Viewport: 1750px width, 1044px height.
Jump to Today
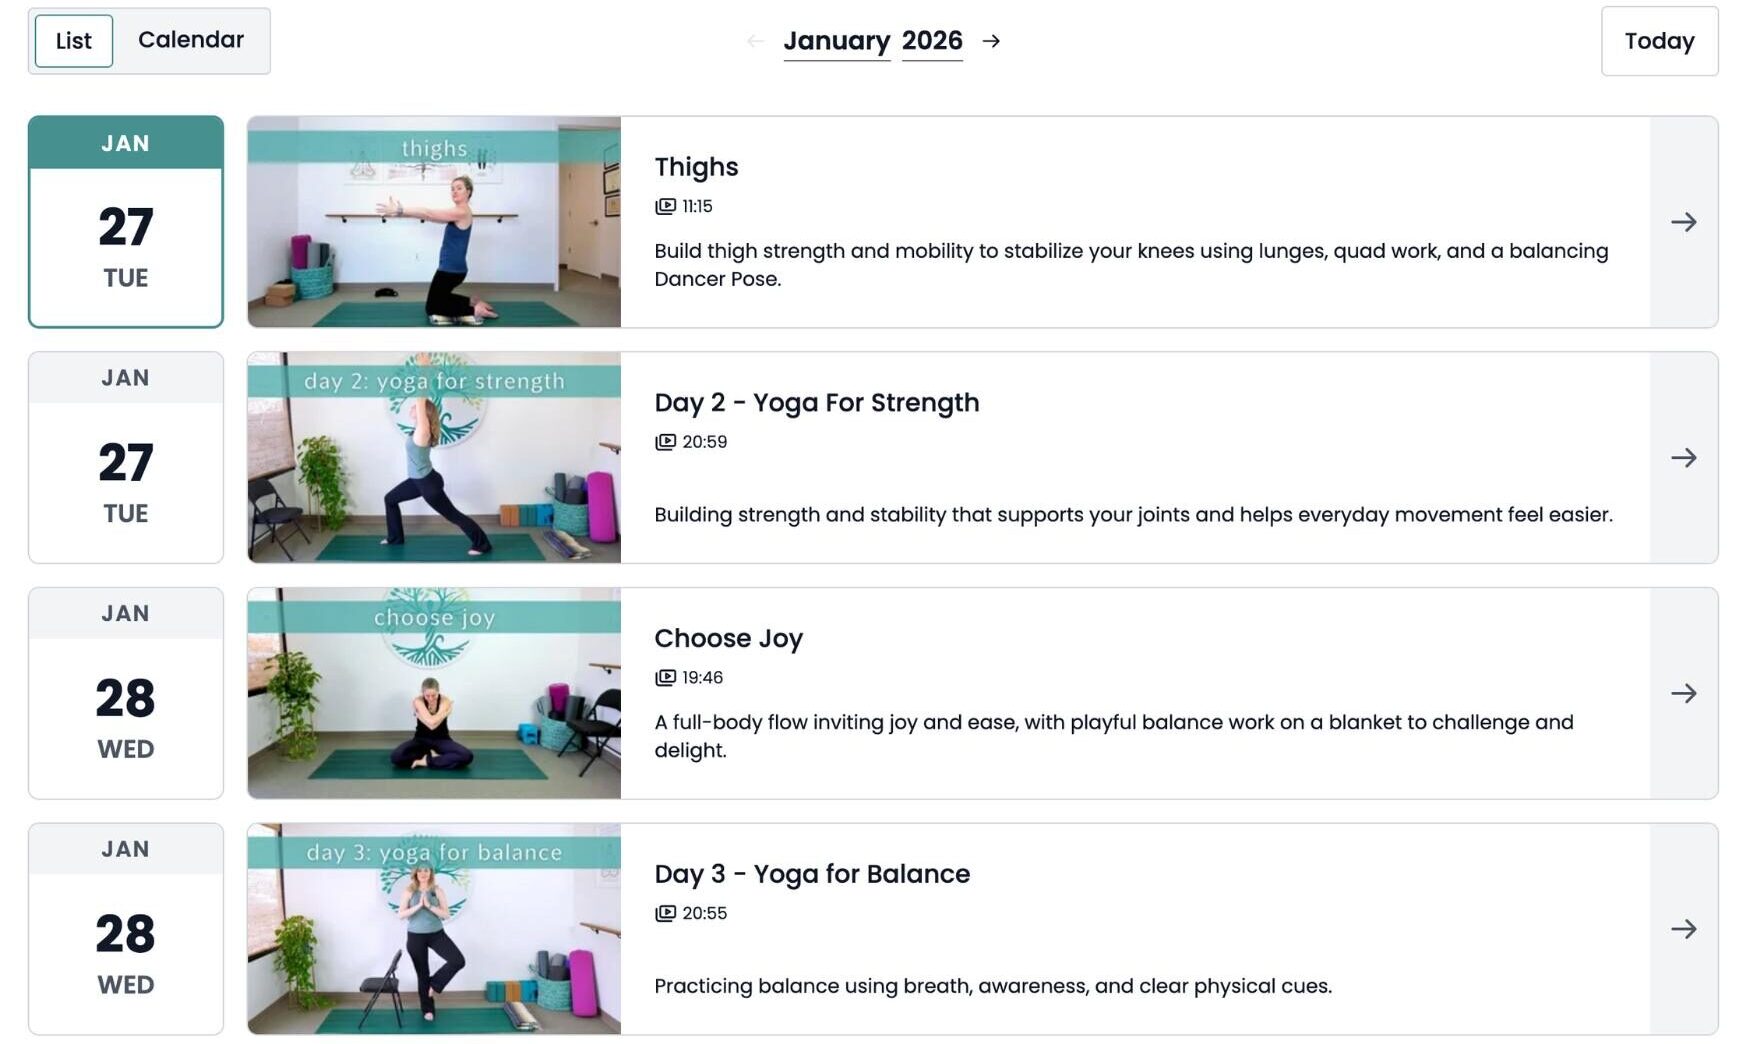click(1658, 41)
